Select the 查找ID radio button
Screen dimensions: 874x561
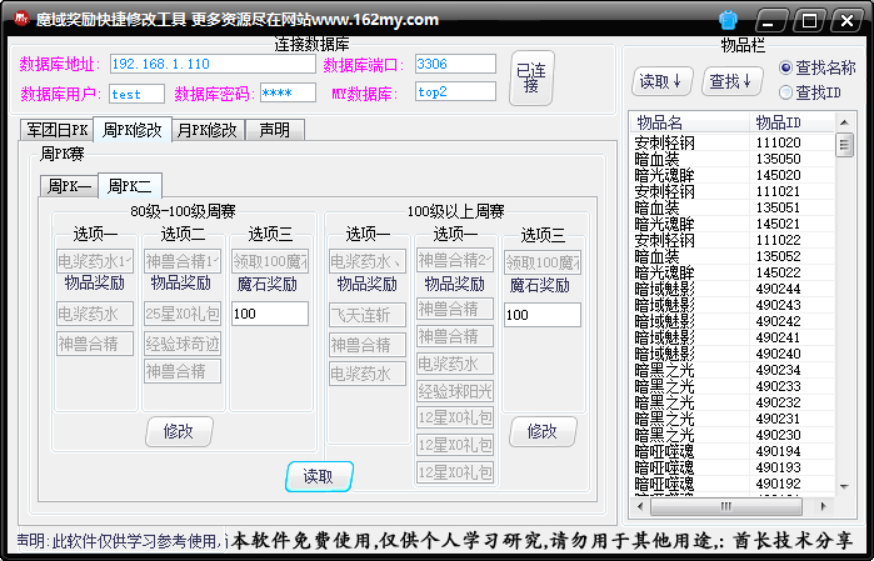(786, 93)
